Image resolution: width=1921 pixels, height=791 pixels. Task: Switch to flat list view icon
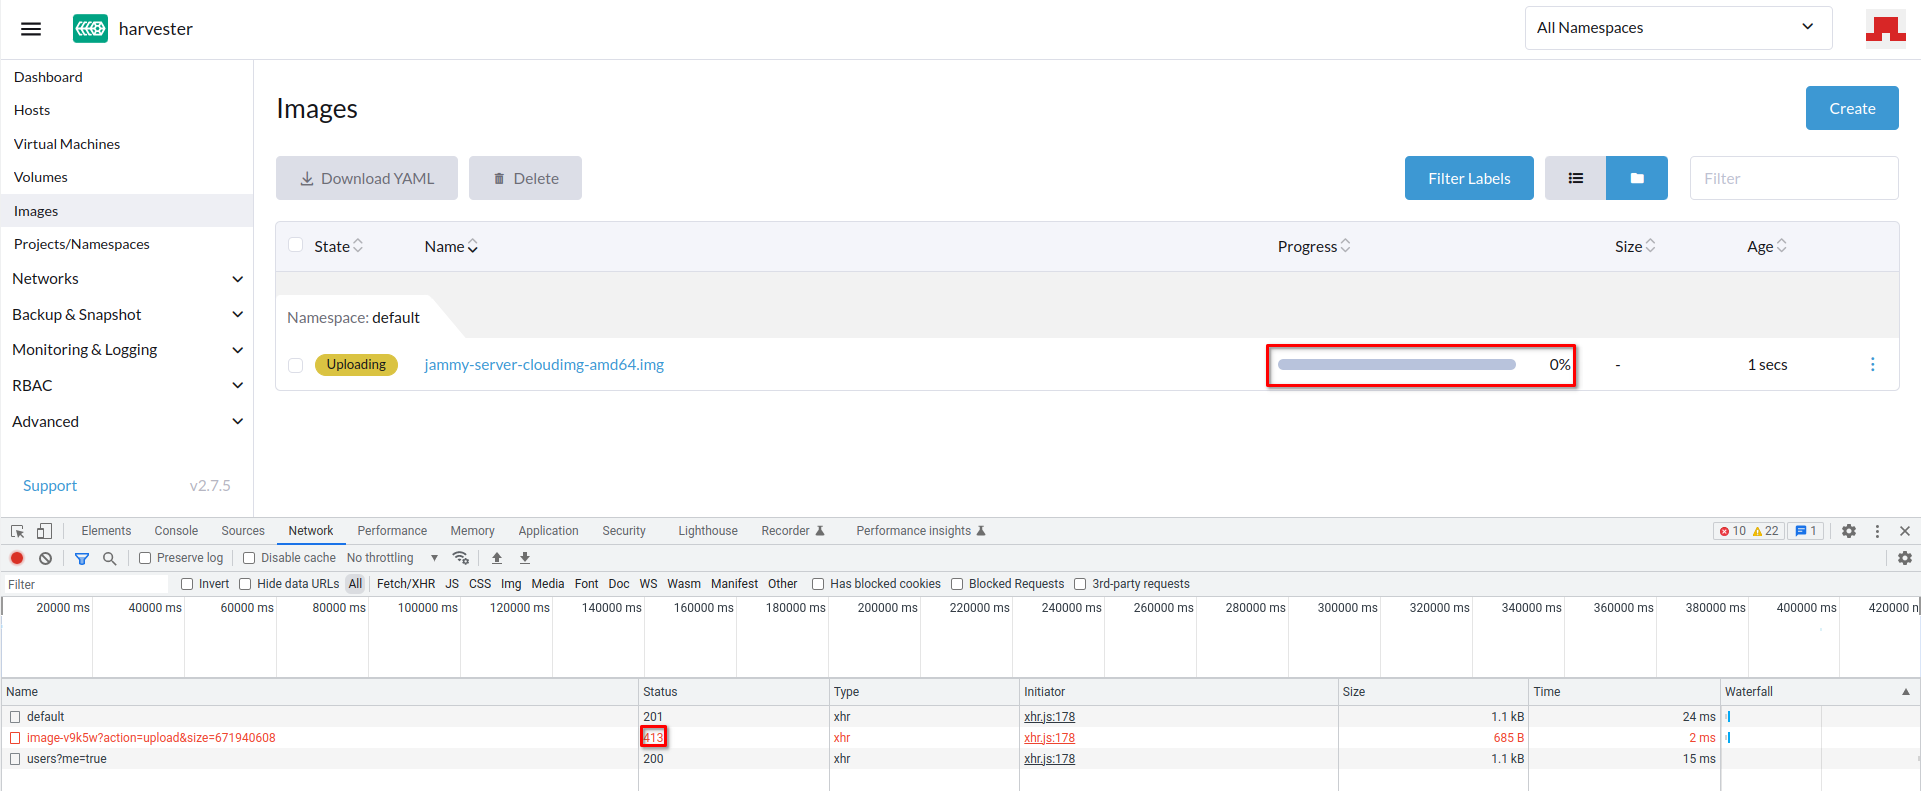1575,178
